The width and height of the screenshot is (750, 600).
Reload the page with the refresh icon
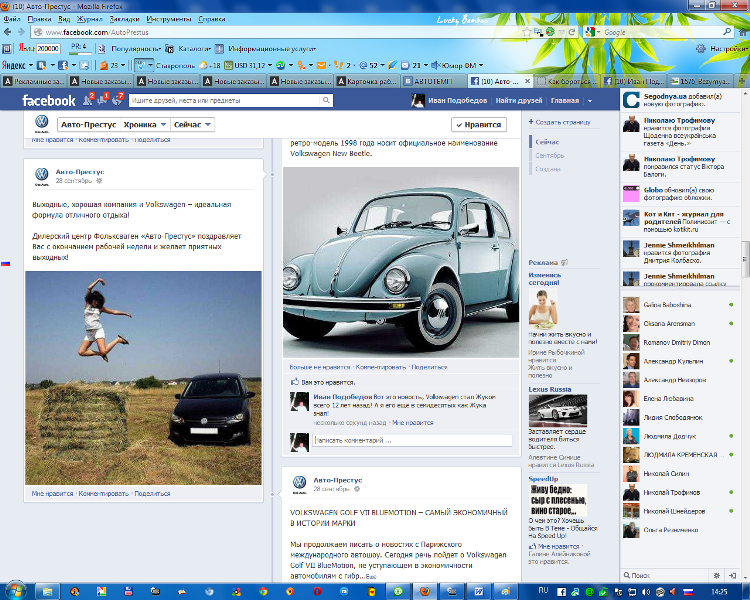572,32
